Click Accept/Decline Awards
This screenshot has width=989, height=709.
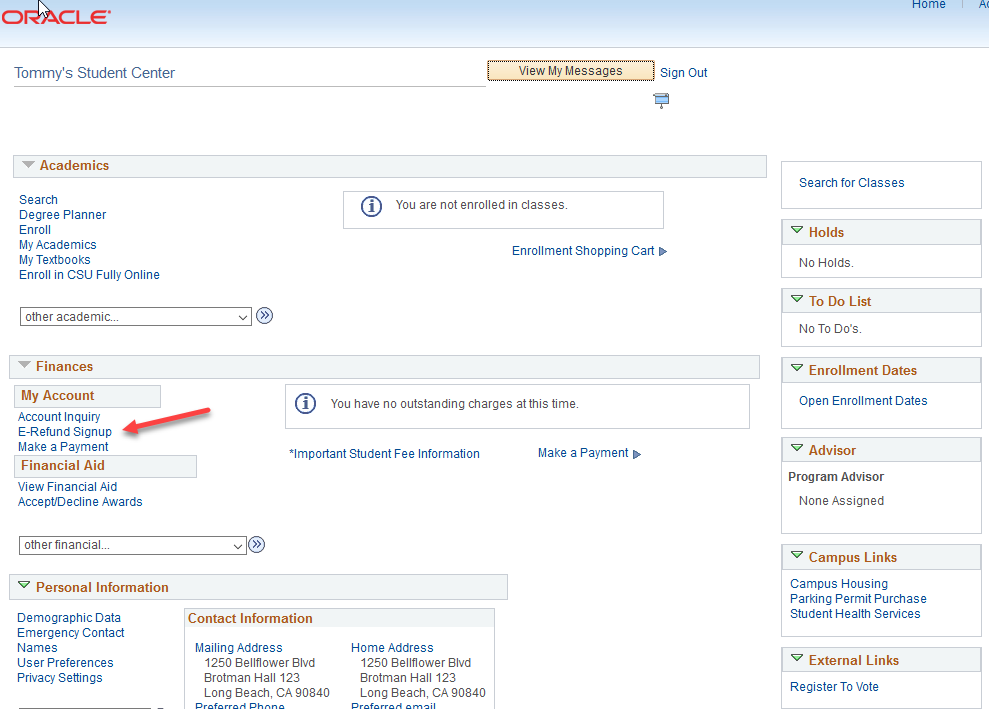point(80,502)
